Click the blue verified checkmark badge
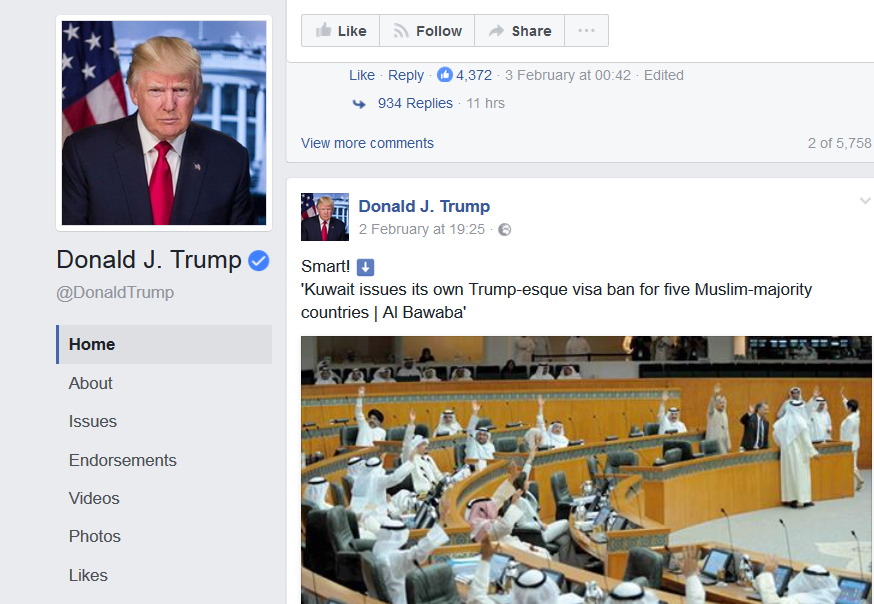 [259, 260]
